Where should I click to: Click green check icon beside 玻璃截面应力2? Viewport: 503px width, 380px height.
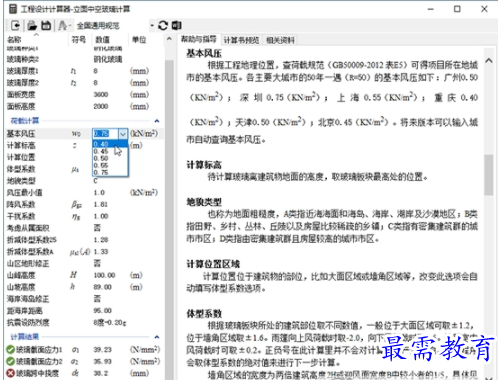(x=10, y=361)
